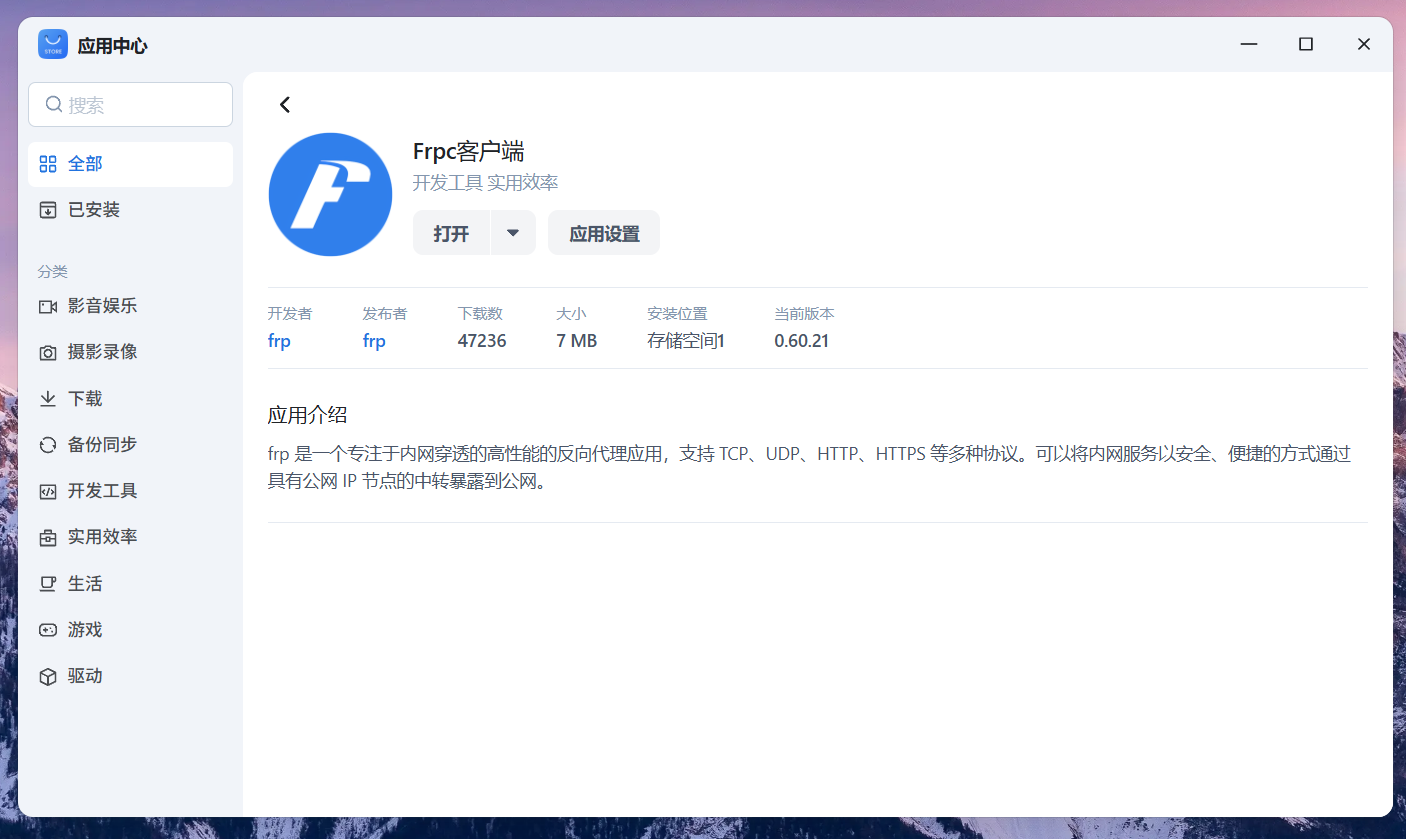Click the video camera icon for 影音娱乐

click(48, 306)
